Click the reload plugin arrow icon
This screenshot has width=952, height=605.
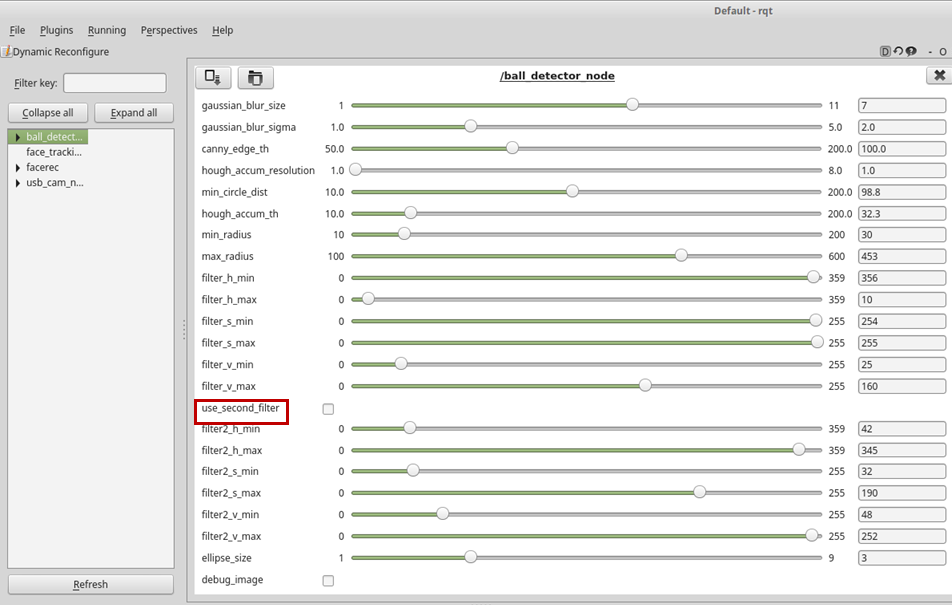pyautogui.click(x=898, y=52)
